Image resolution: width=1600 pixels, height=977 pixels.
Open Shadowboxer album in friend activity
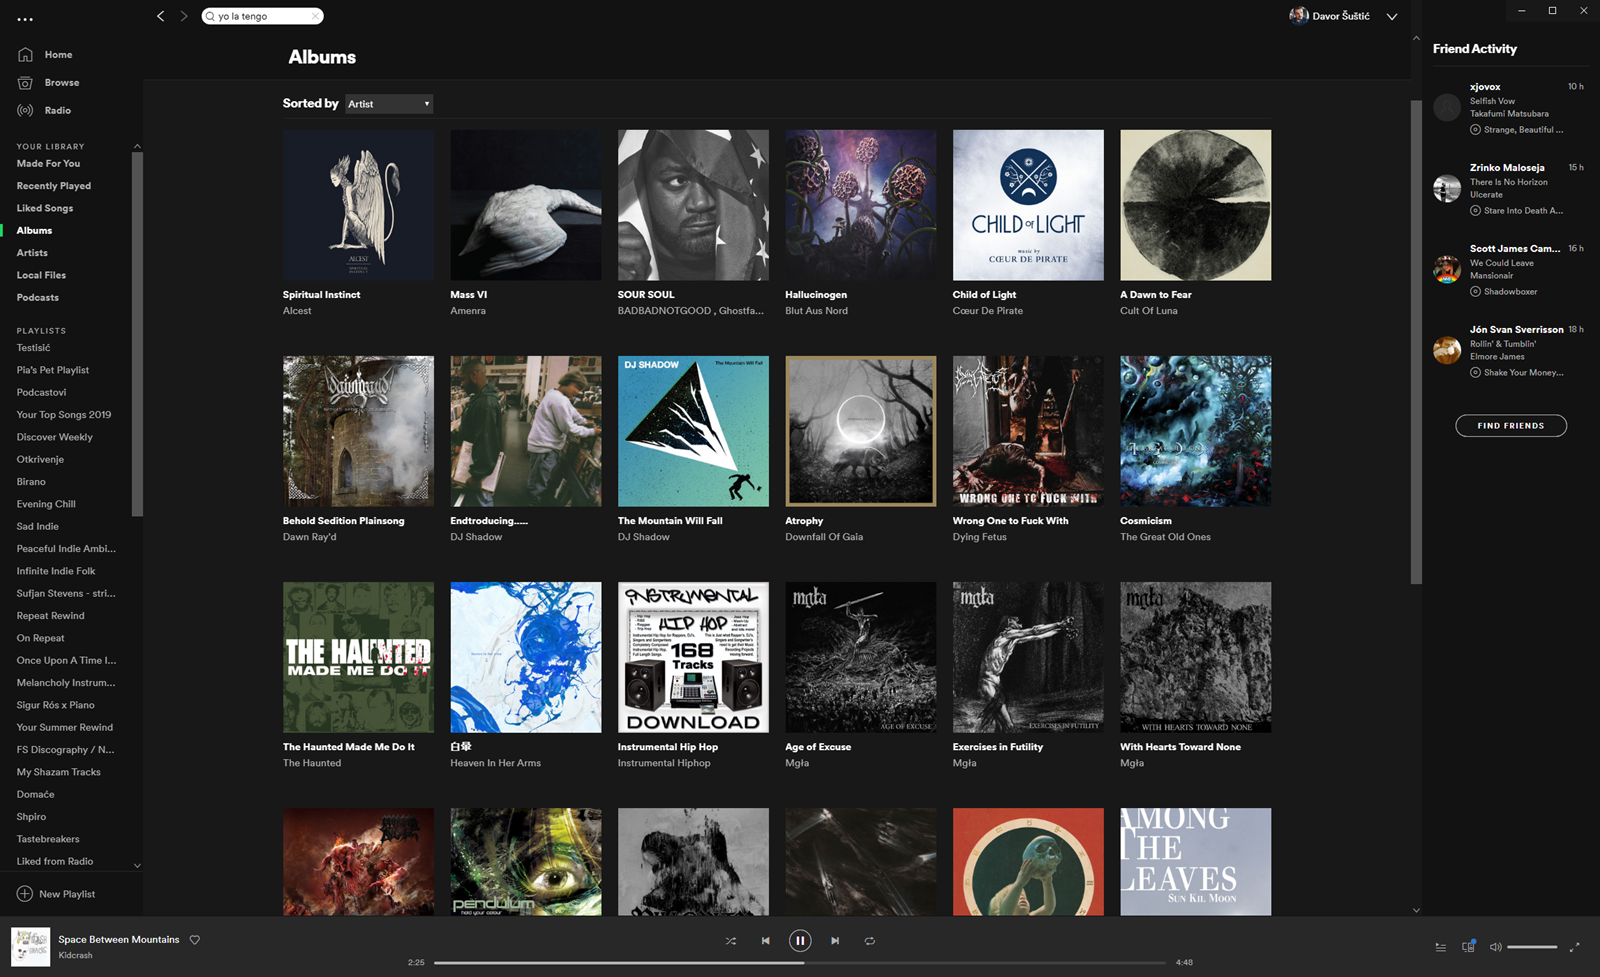click(1511, 292)
